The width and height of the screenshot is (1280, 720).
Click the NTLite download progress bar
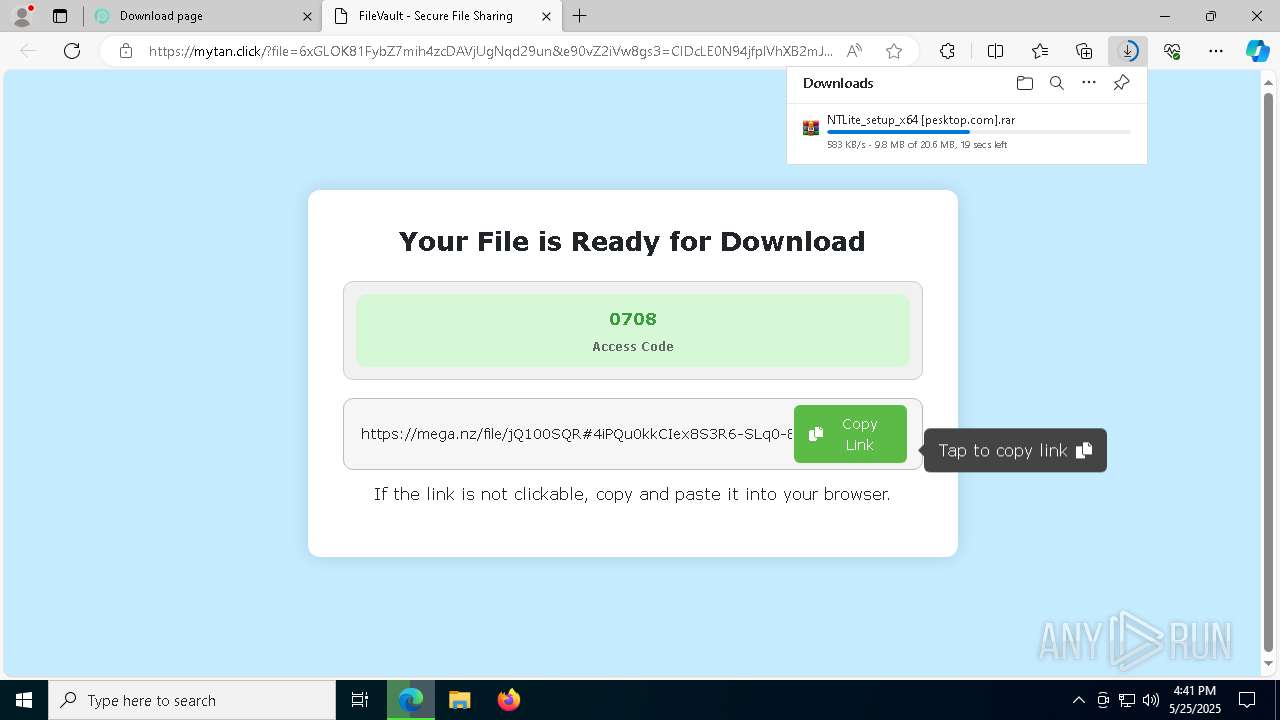tap(978, 132)
